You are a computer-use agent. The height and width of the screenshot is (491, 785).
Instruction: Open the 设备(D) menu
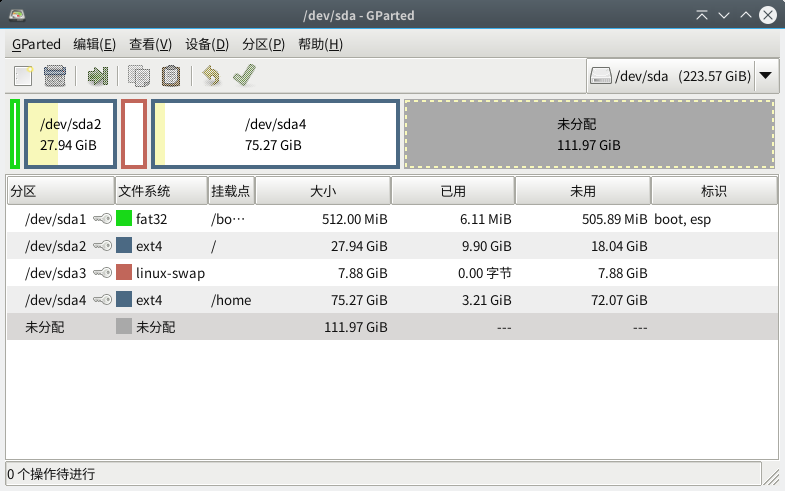[207, 44]
